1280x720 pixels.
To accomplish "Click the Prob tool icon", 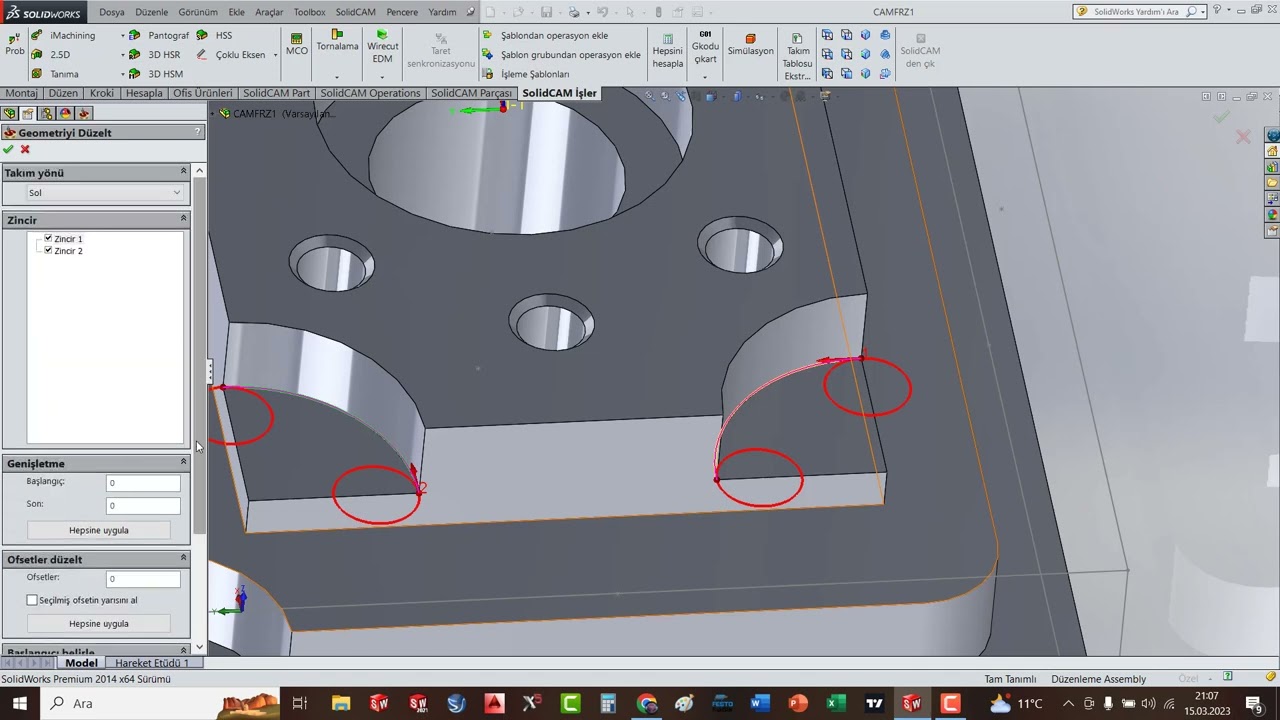I will (14, 43).
